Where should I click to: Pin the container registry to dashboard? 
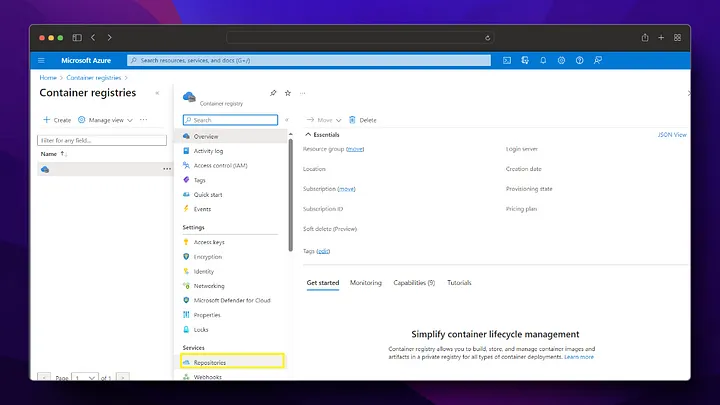click(x=273, y=93)
